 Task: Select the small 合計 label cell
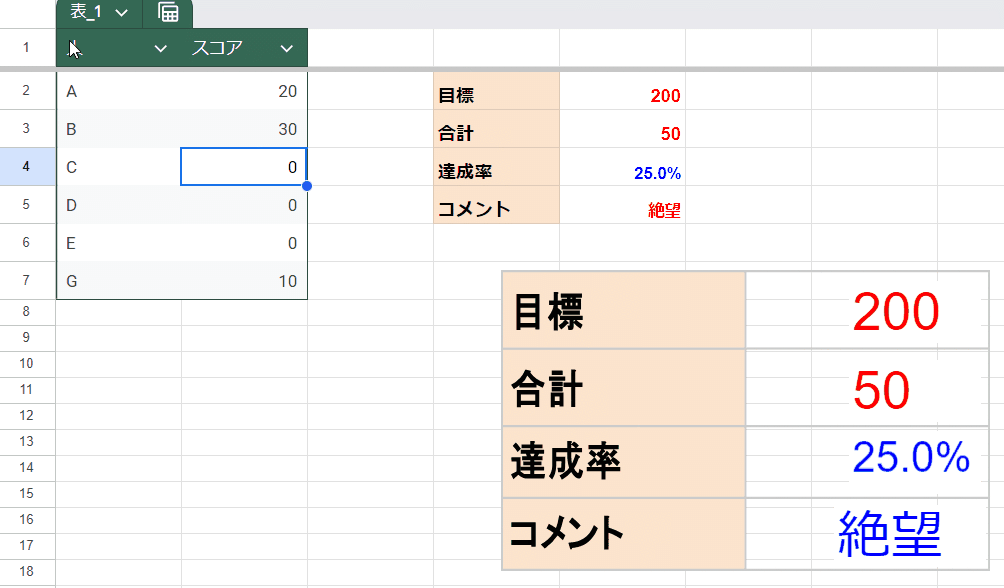[496, 129]
